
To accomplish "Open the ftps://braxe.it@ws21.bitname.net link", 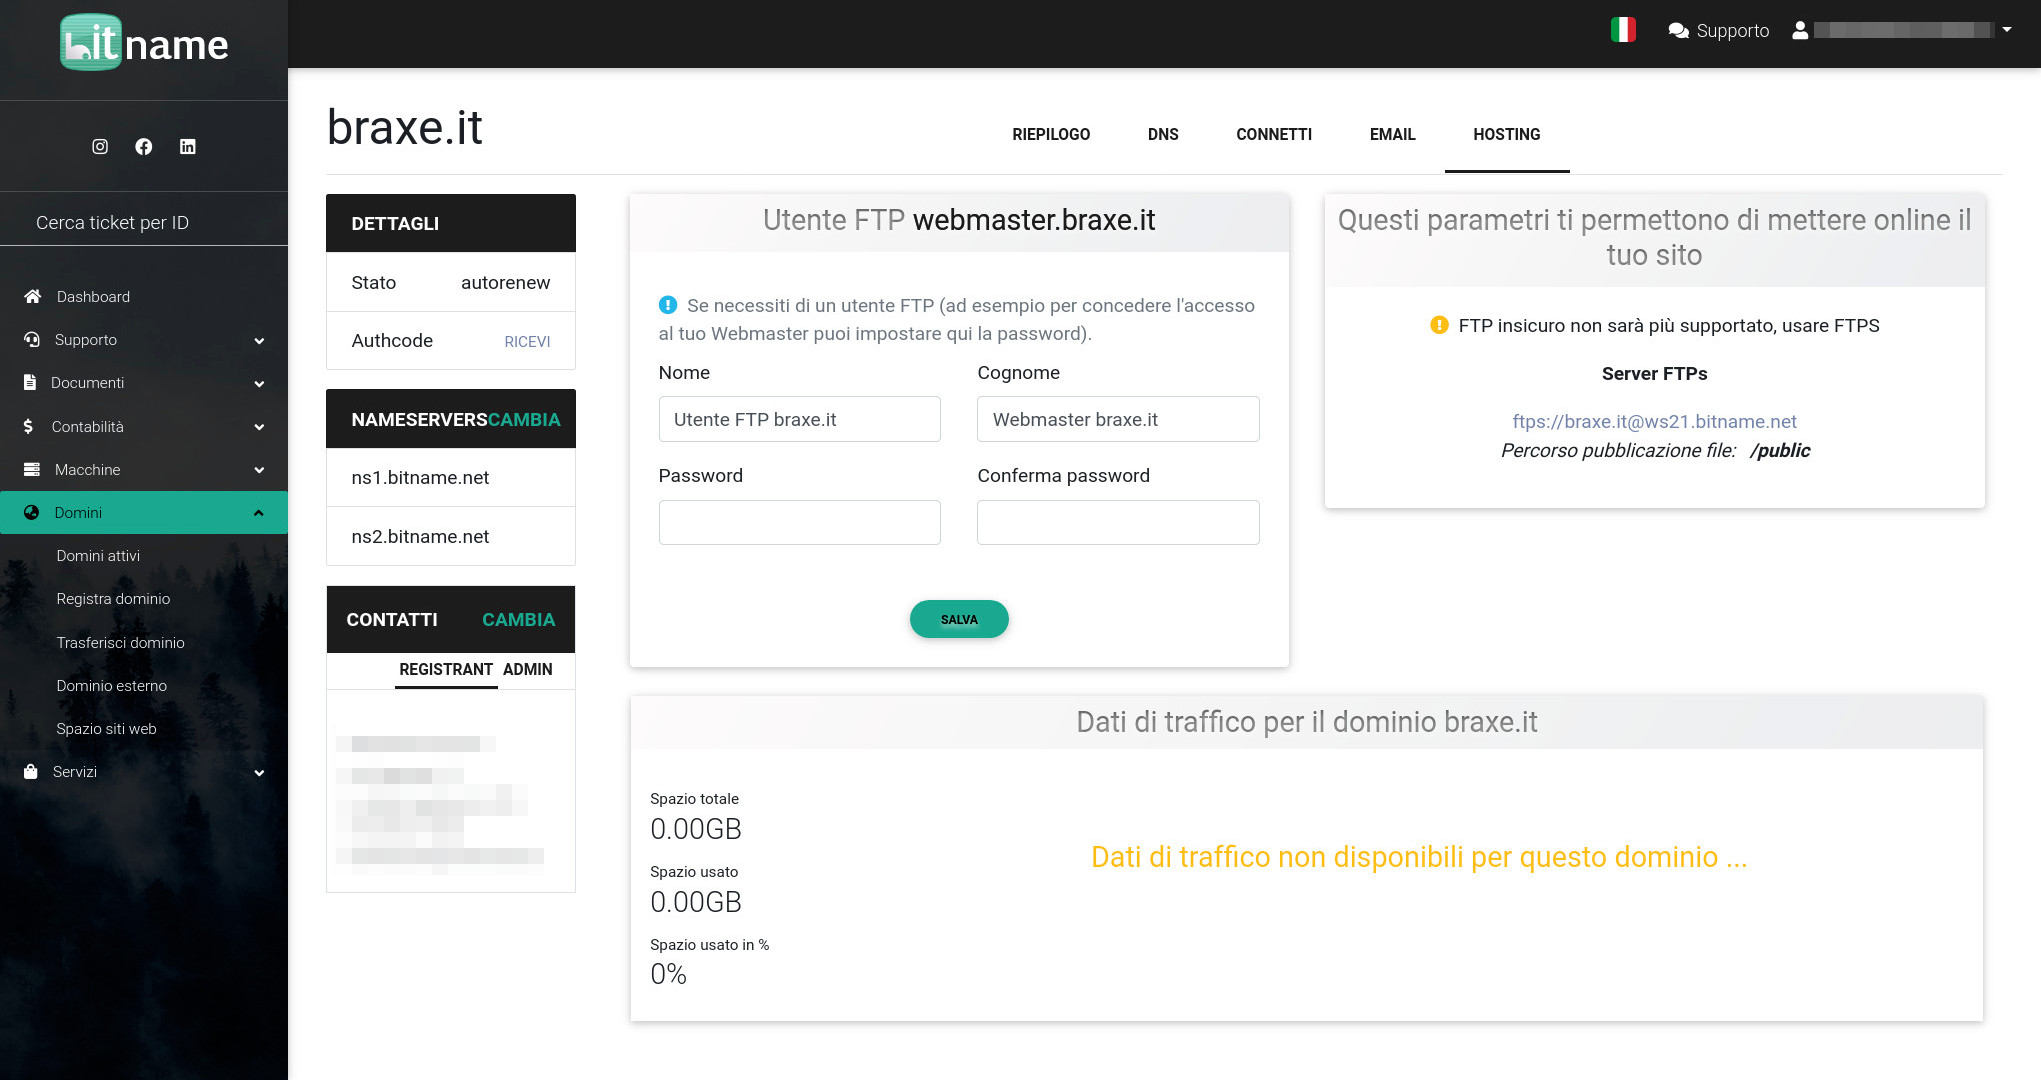I will 1654,421.
